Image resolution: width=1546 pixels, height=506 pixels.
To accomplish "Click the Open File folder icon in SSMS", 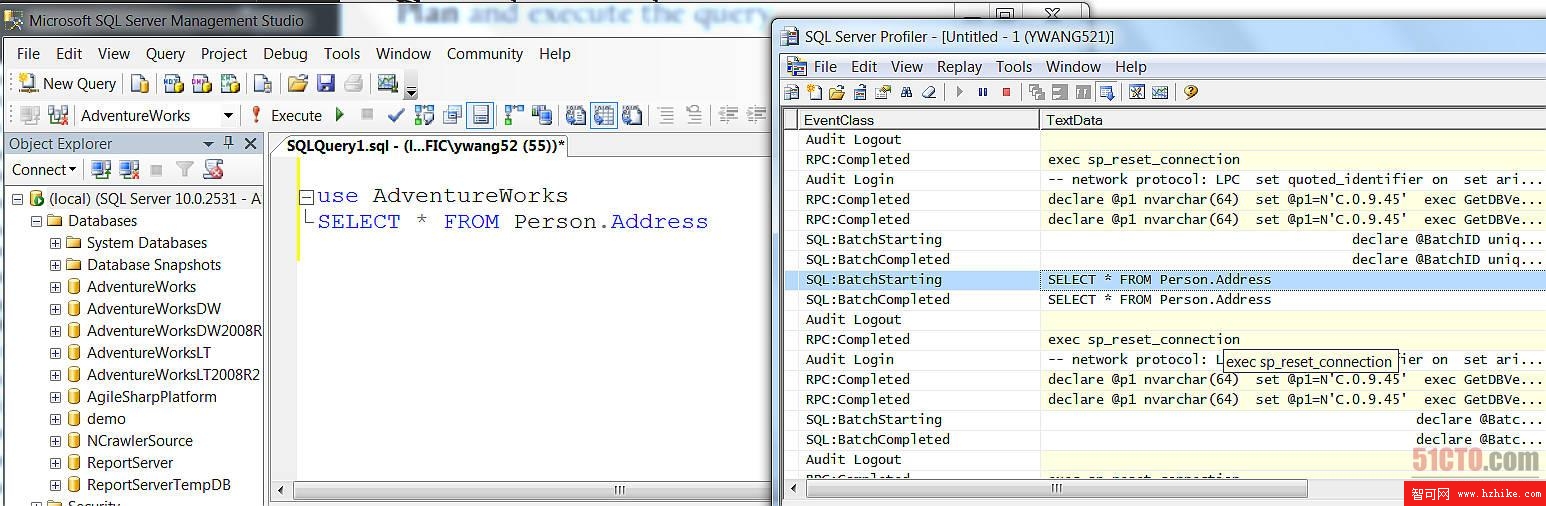I will [x=297, y=84].
